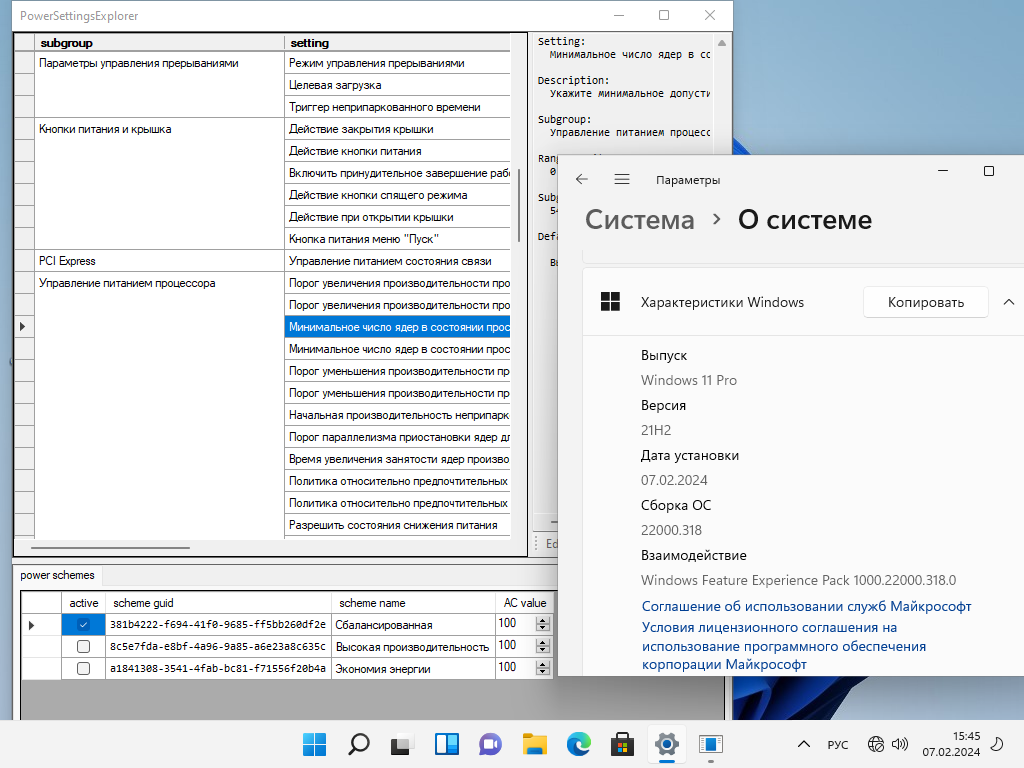Select Действие при открытии крышки
This screenshot has width=1024, height=768.
tap(397, 217)
